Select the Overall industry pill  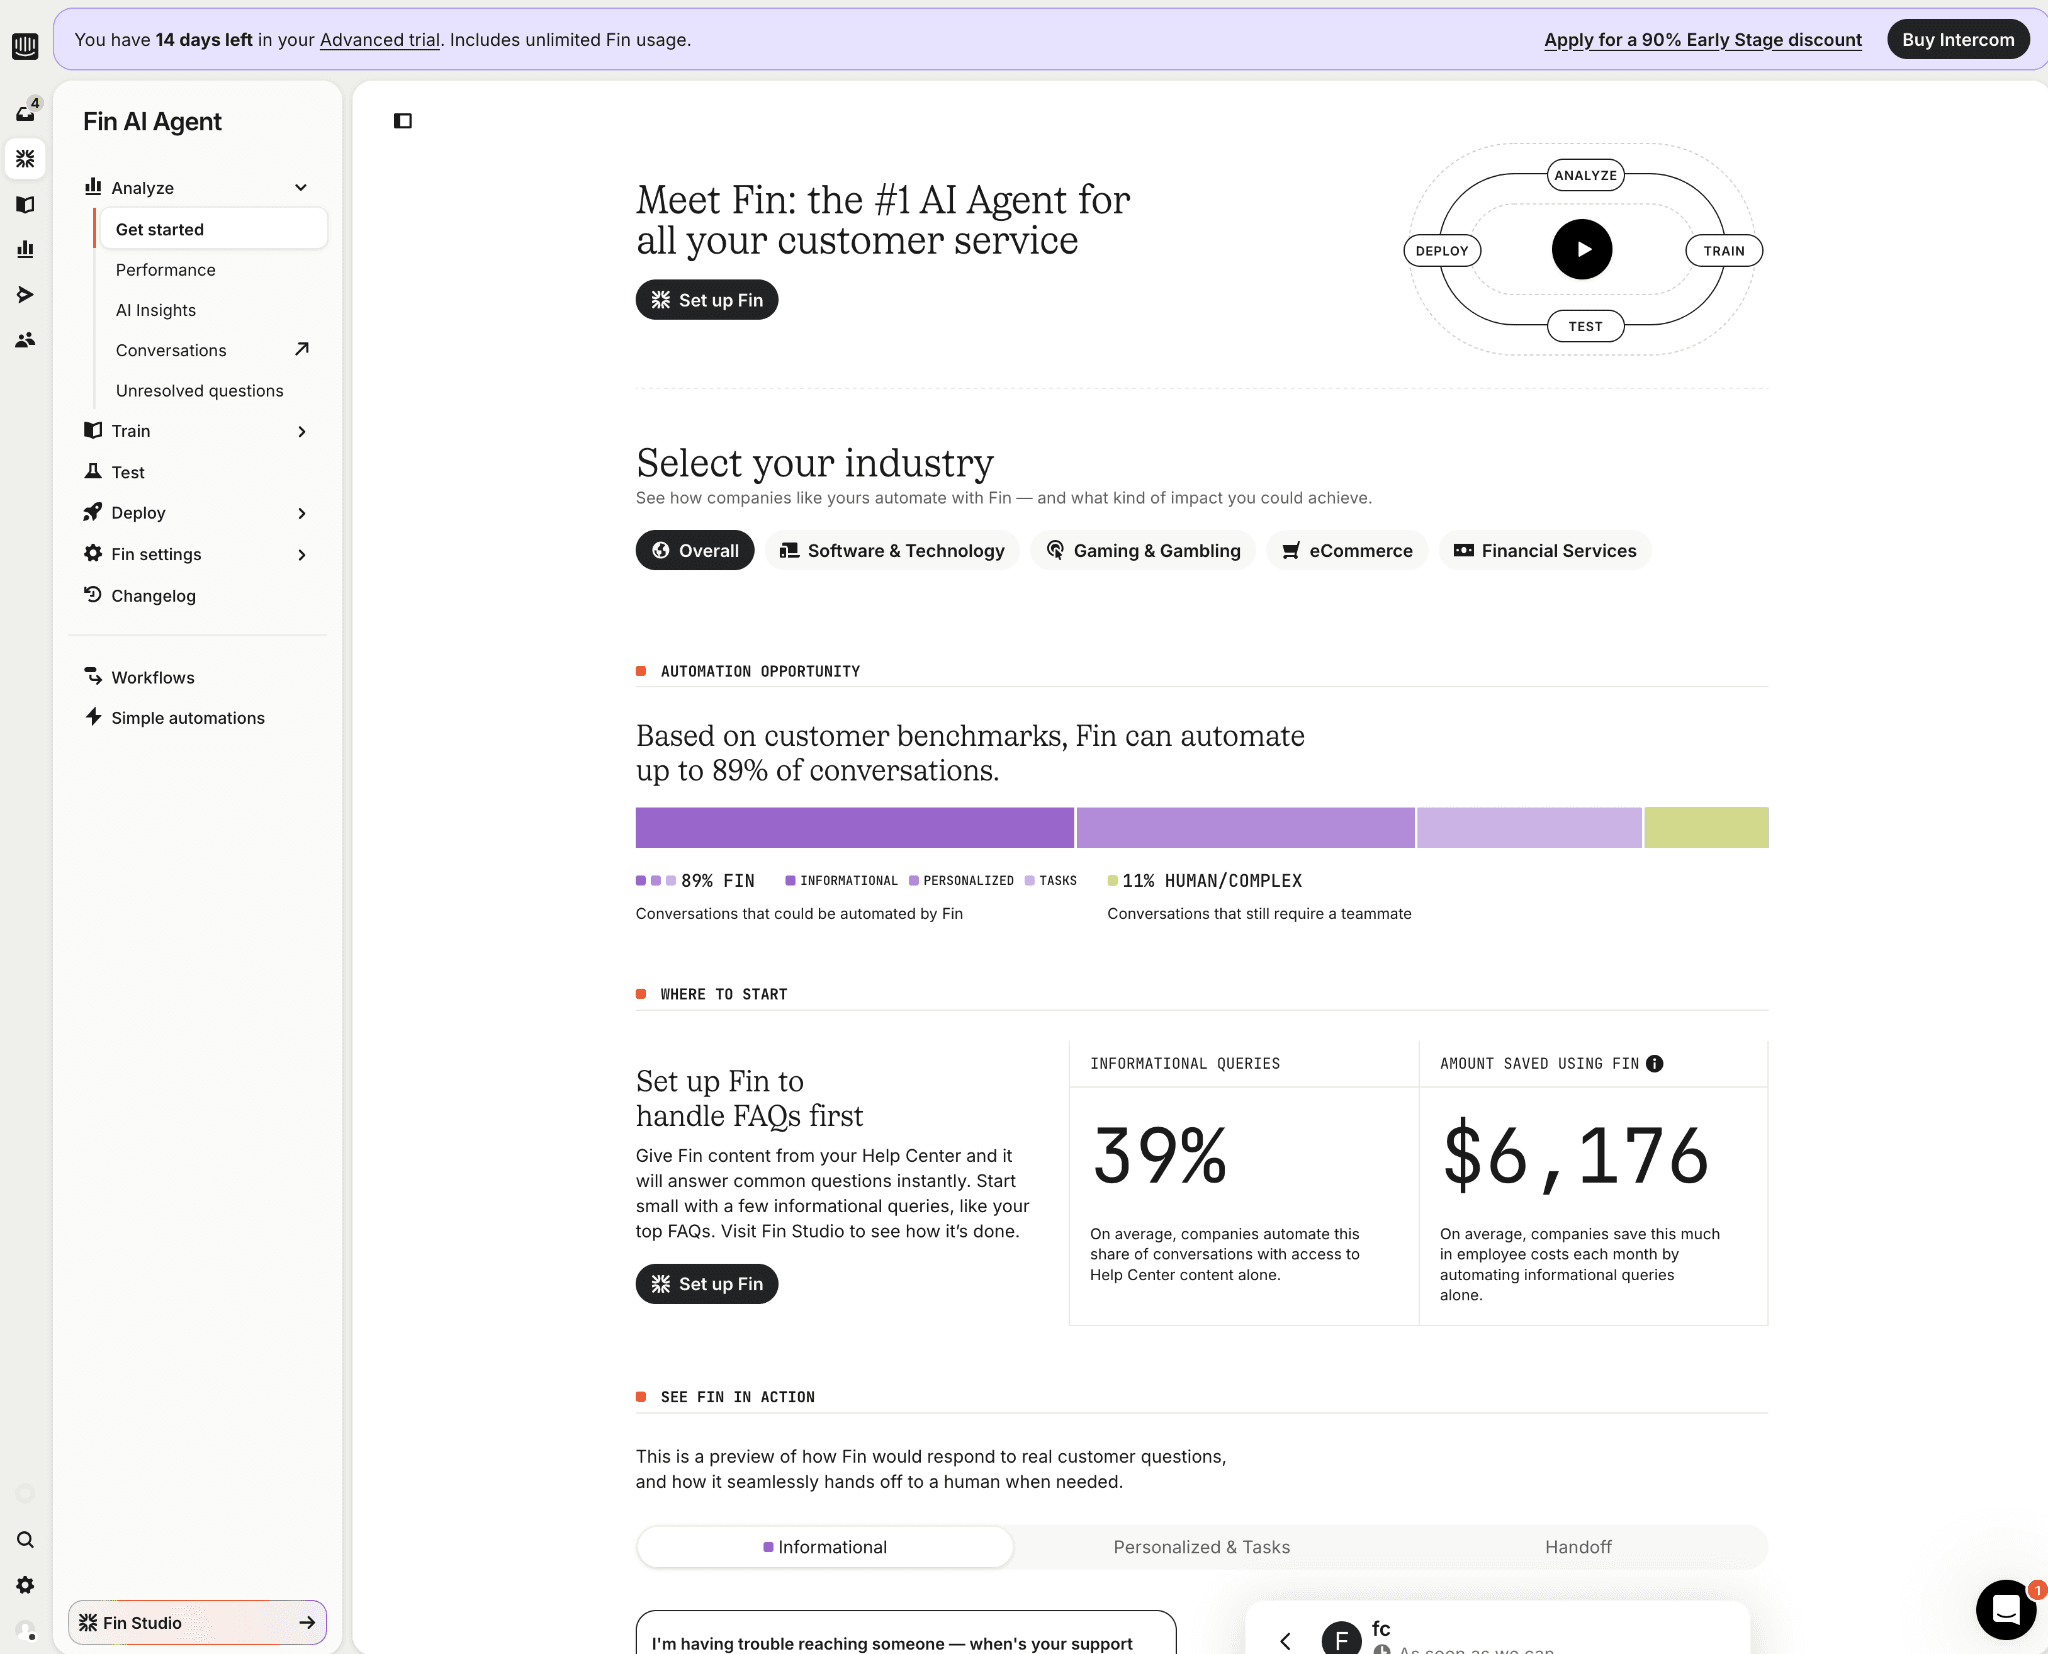click(x=695, y=551)
